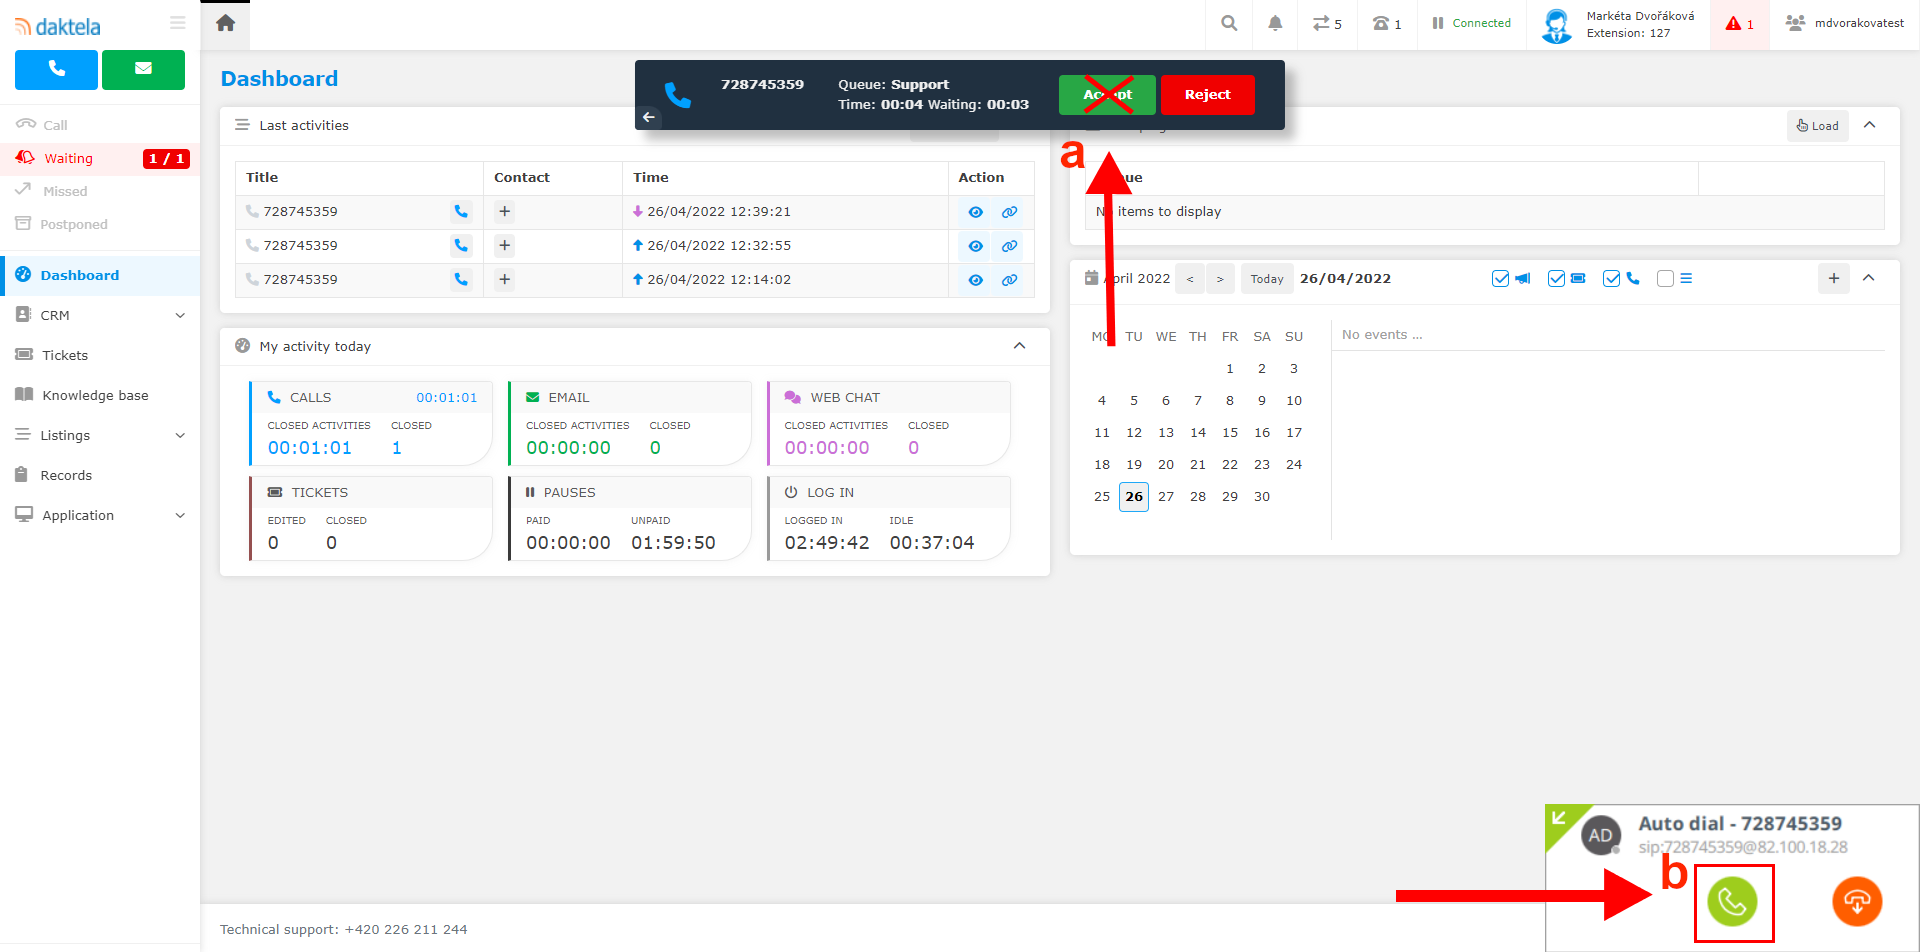Screen dimensions: 1920x952
Task: Answer call with green softphone button
Action: (x=1732, y=902)
